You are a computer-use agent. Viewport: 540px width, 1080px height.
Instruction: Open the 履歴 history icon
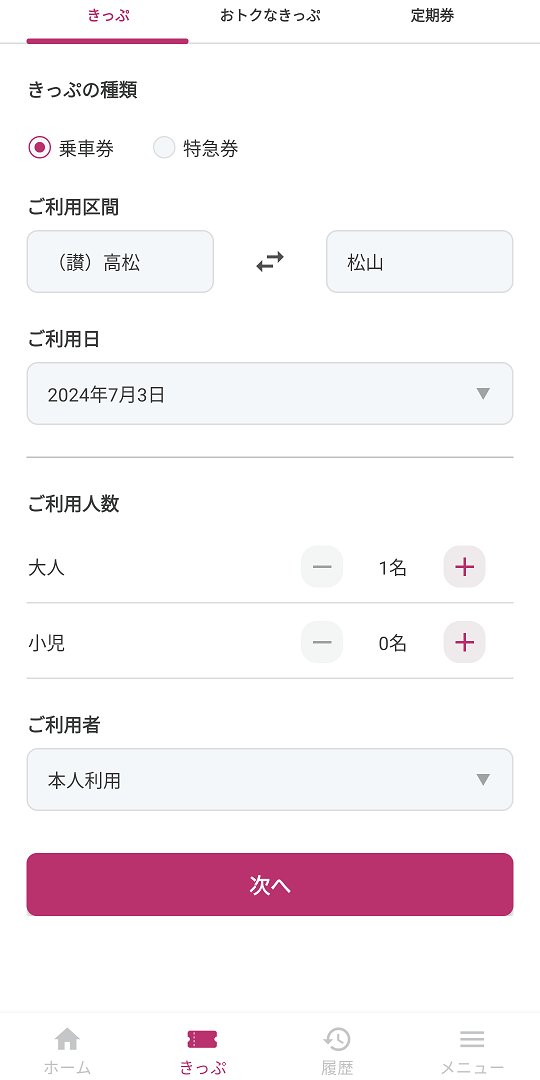pos(338,1039)
